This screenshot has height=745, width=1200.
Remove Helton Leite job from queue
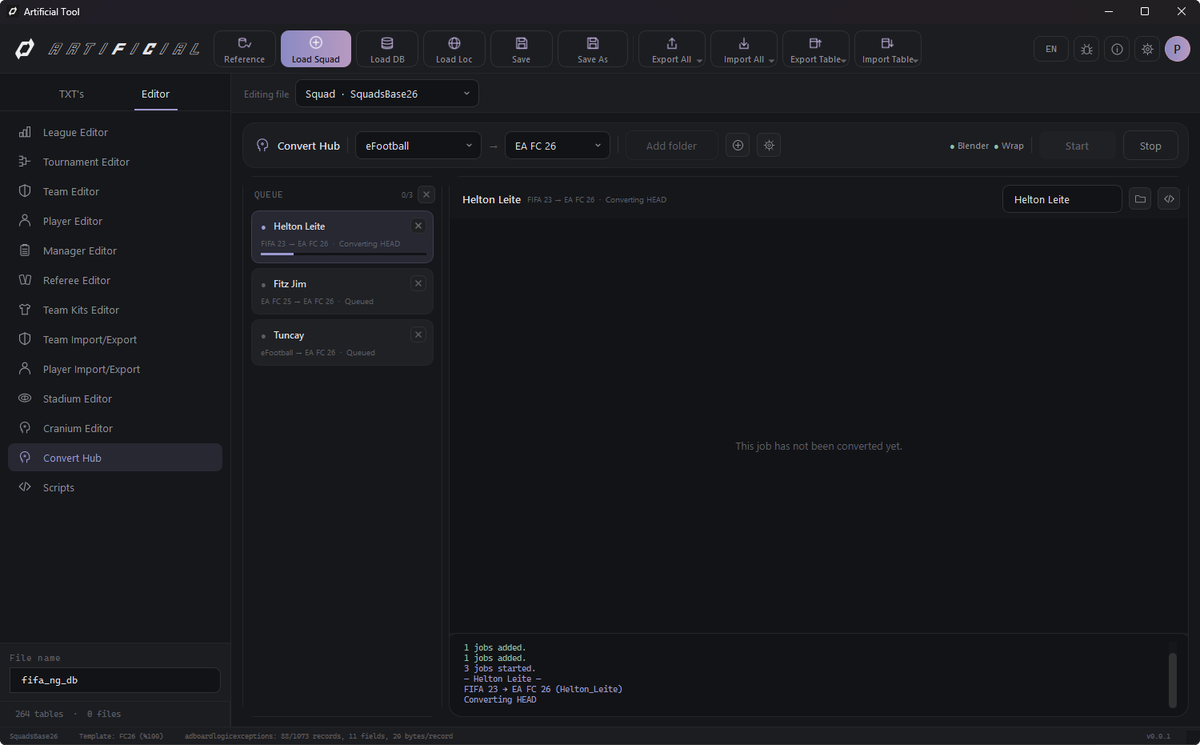click(x=418, y=226)
